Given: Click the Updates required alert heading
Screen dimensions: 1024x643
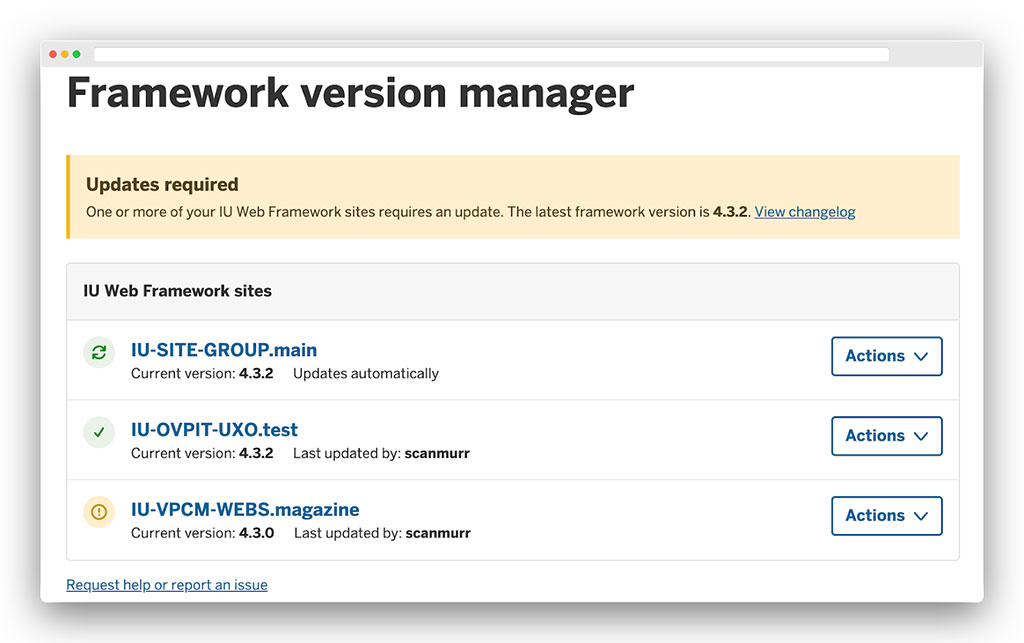Looking at the screenshot, I should coord(162,185).
